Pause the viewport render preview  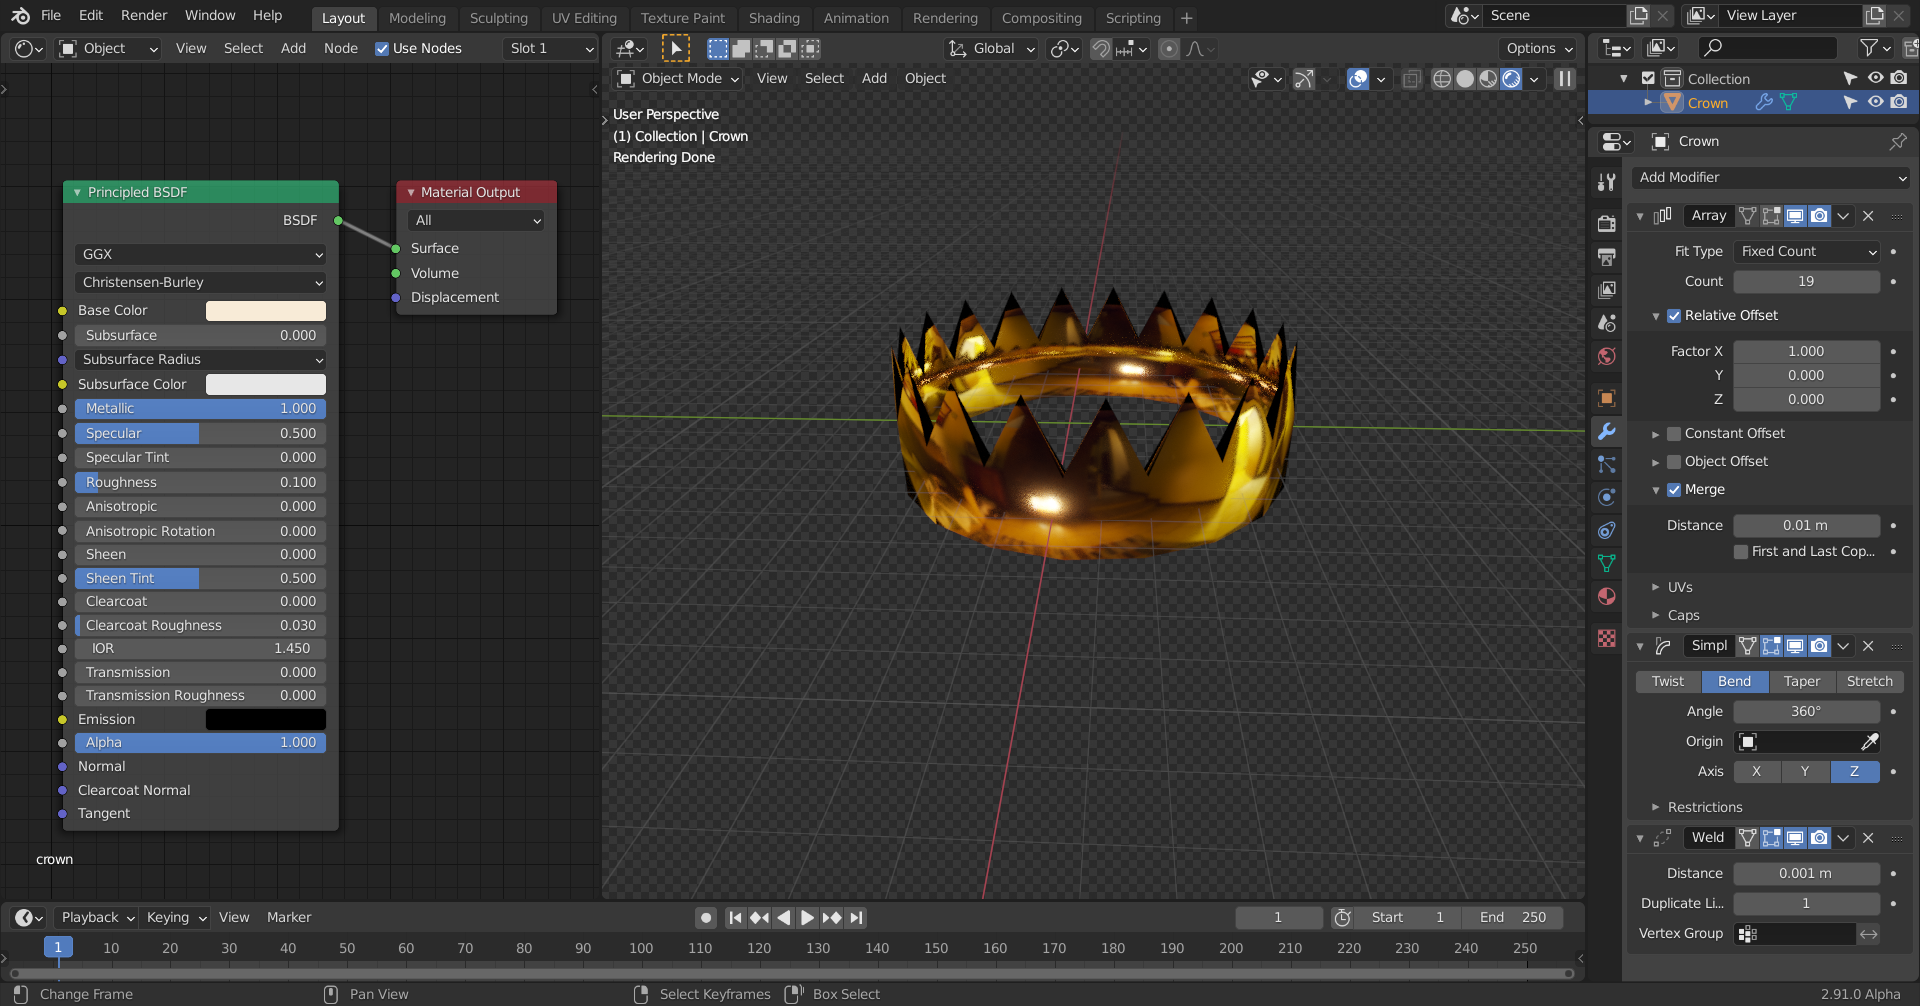tap(1565, 79)
